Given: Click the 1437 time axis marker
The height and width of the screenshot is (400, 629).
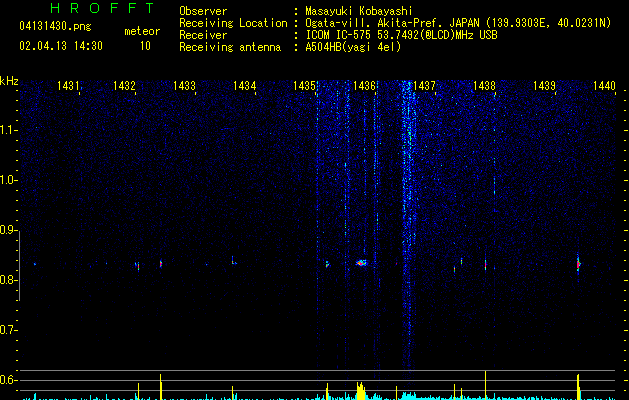Looking at the screenshot, I should coord(424,86).
